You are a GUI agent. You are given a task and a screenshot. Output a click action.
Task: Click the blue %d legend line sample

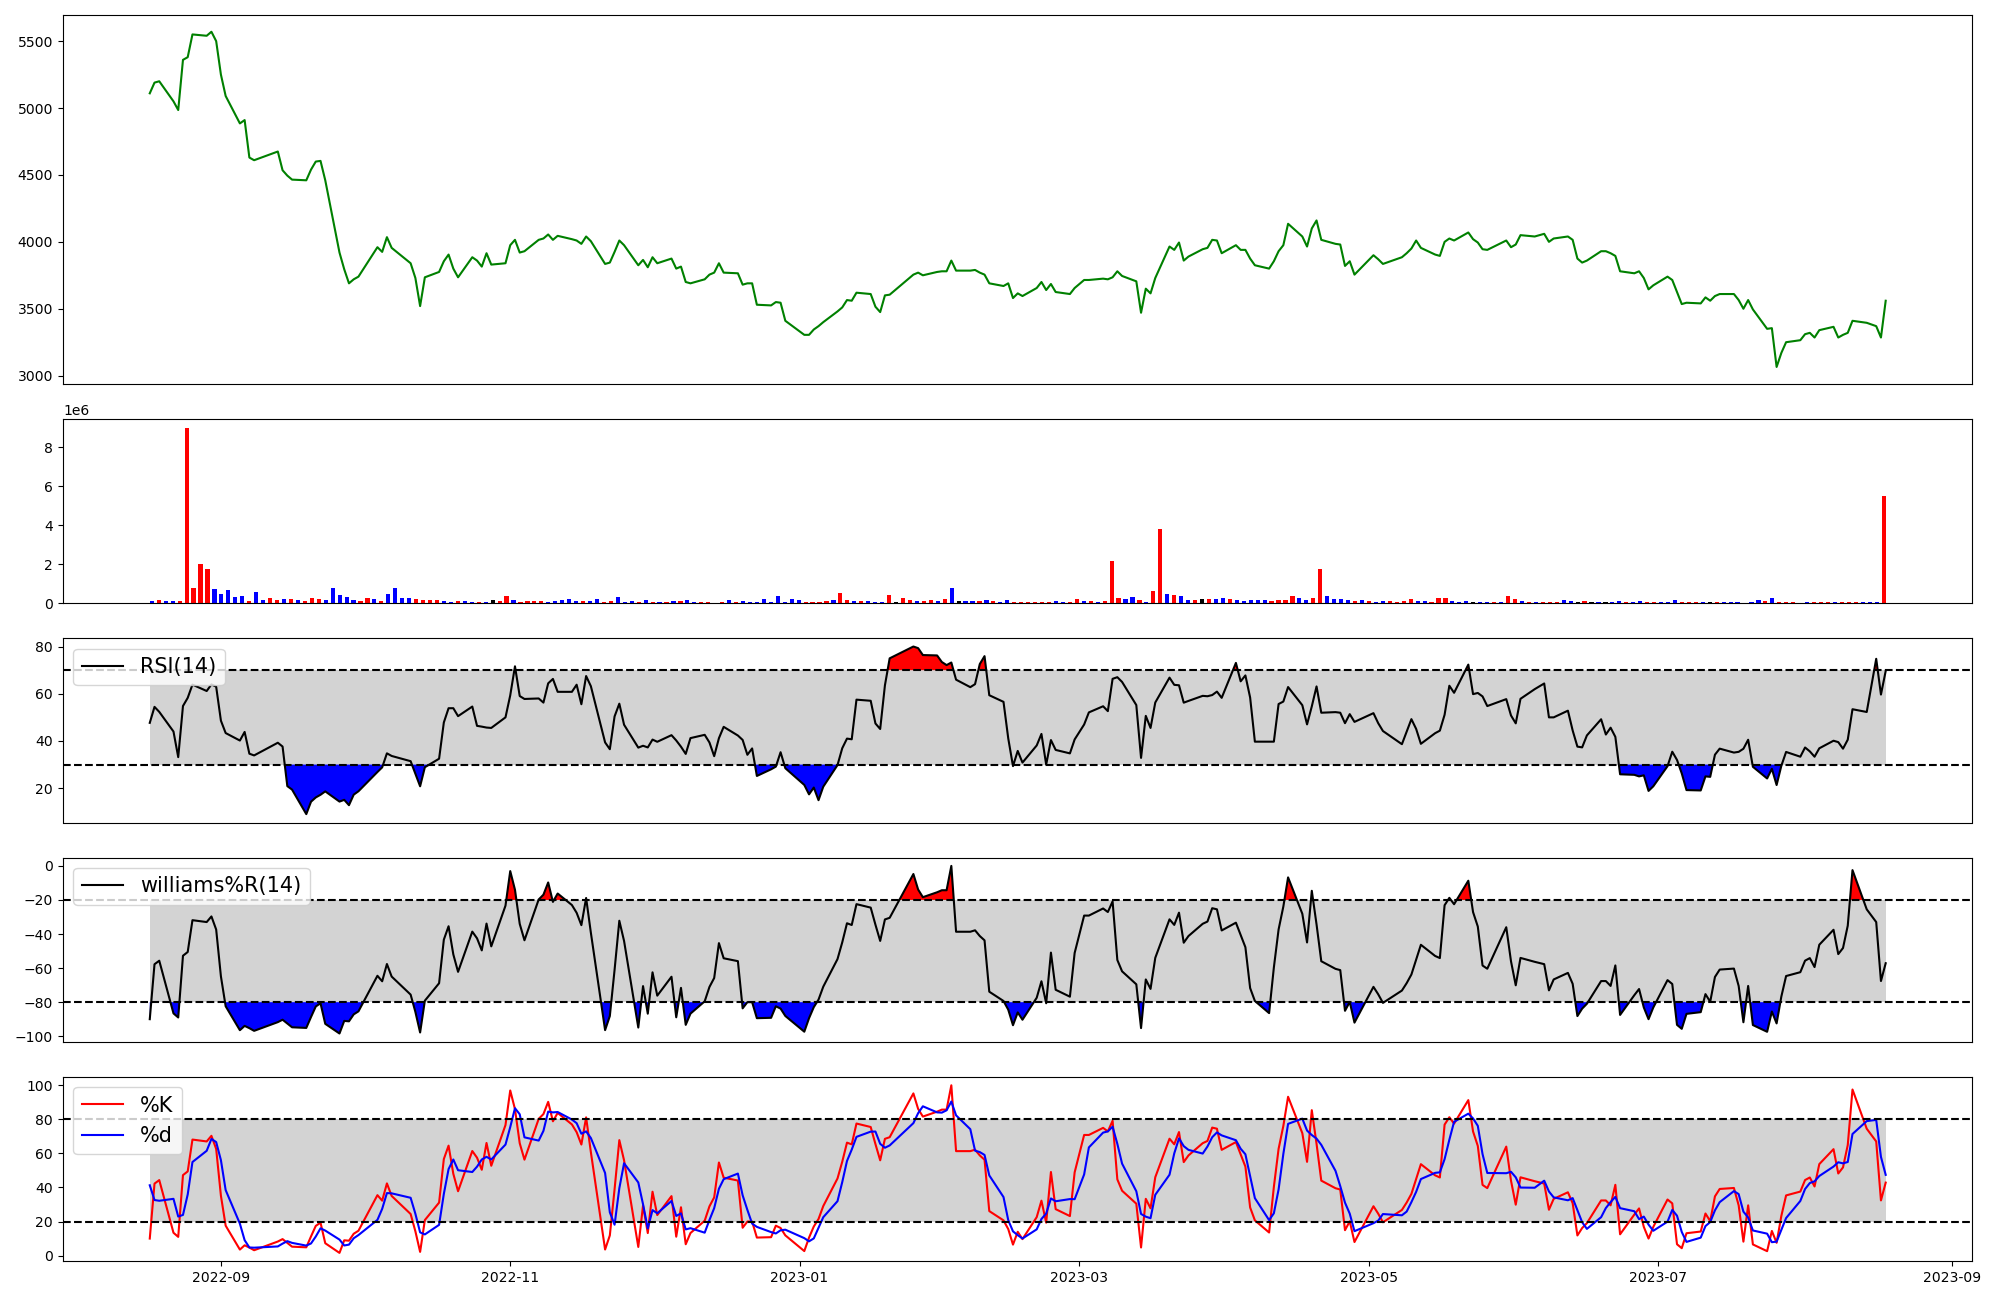point(102,1135)
